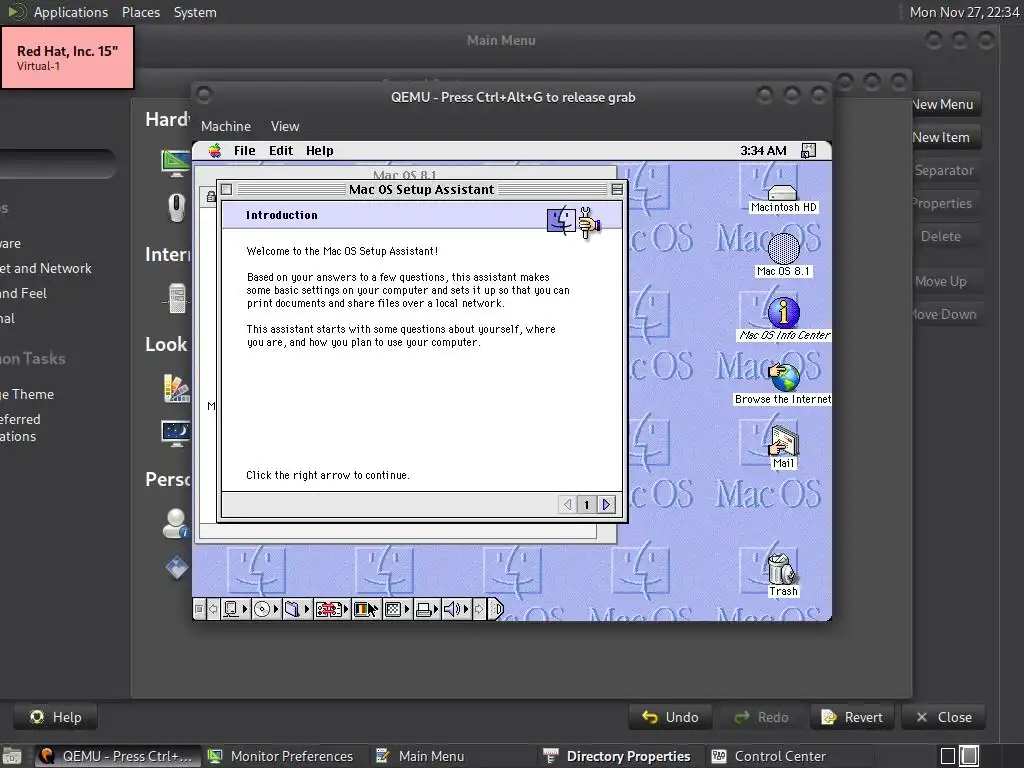Open the System menu in top panel
The image size is (1024, 768).
pos(195,12)
